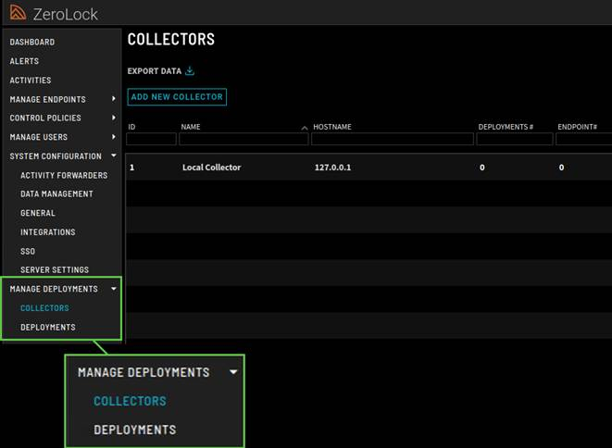
Task: Click the Export Data download icon
Action: click(x=190, y=71)
